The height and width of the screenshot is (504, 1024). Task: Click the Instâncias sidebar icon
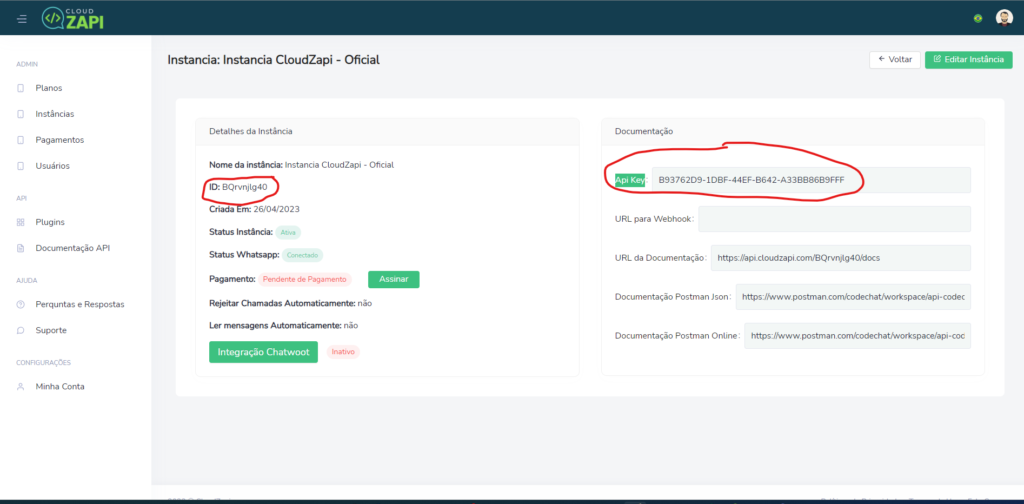[20, 114]
